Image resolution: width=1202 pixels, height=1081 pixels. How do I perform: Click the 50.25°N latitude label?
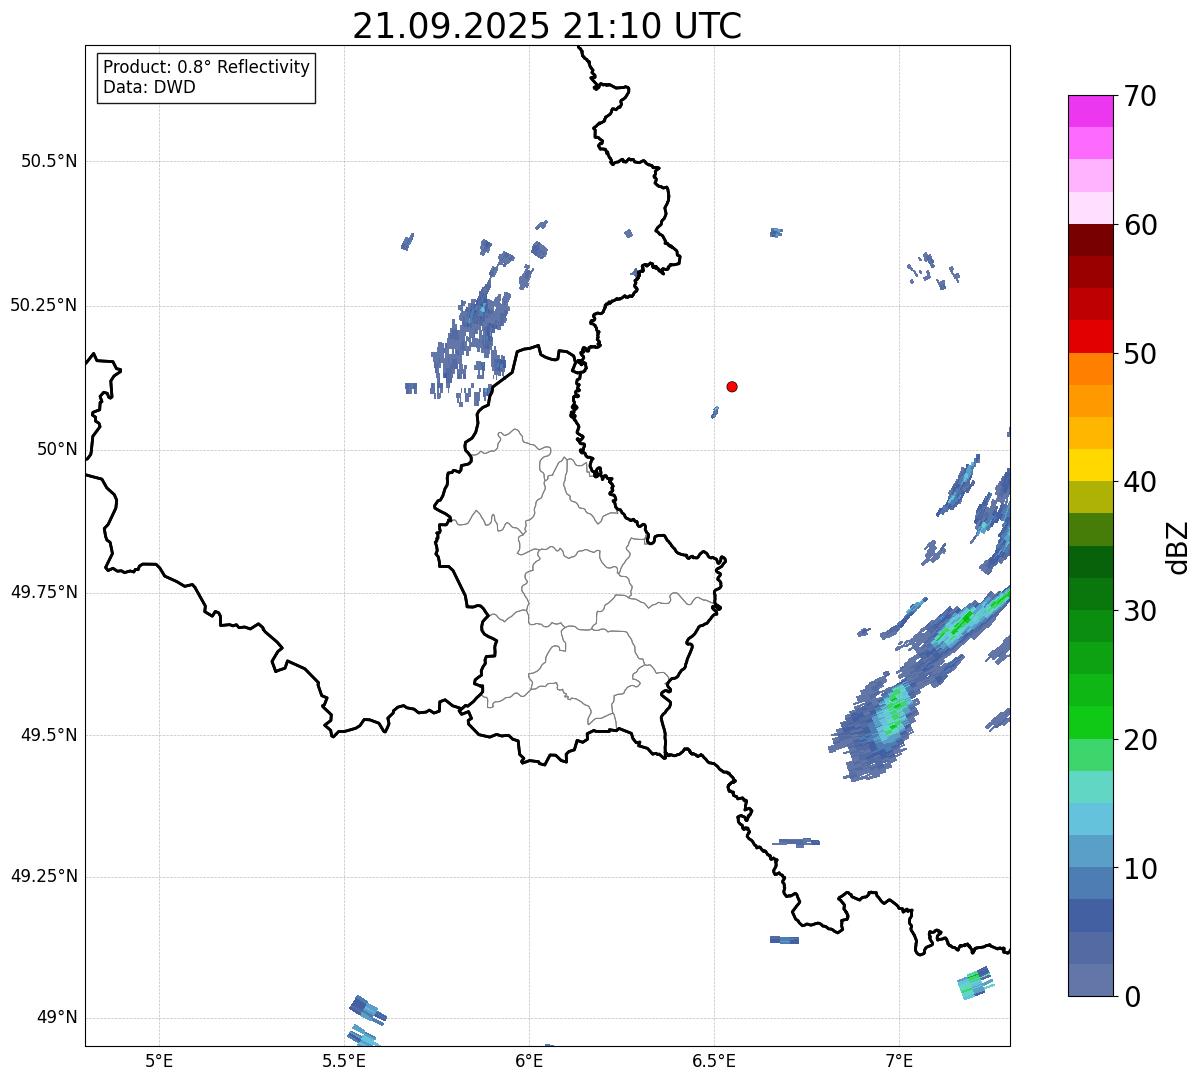(44, 305)
